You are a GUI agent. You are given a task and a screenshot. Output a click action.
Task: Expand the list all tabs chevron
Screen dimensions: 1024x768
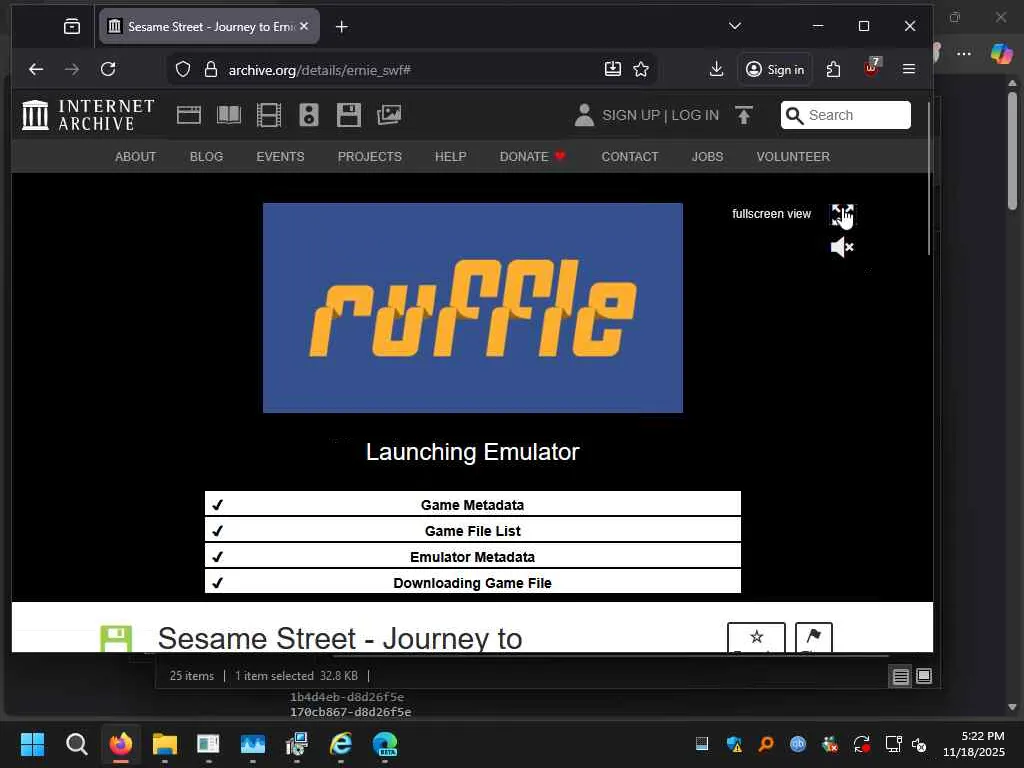coord(735,26)
